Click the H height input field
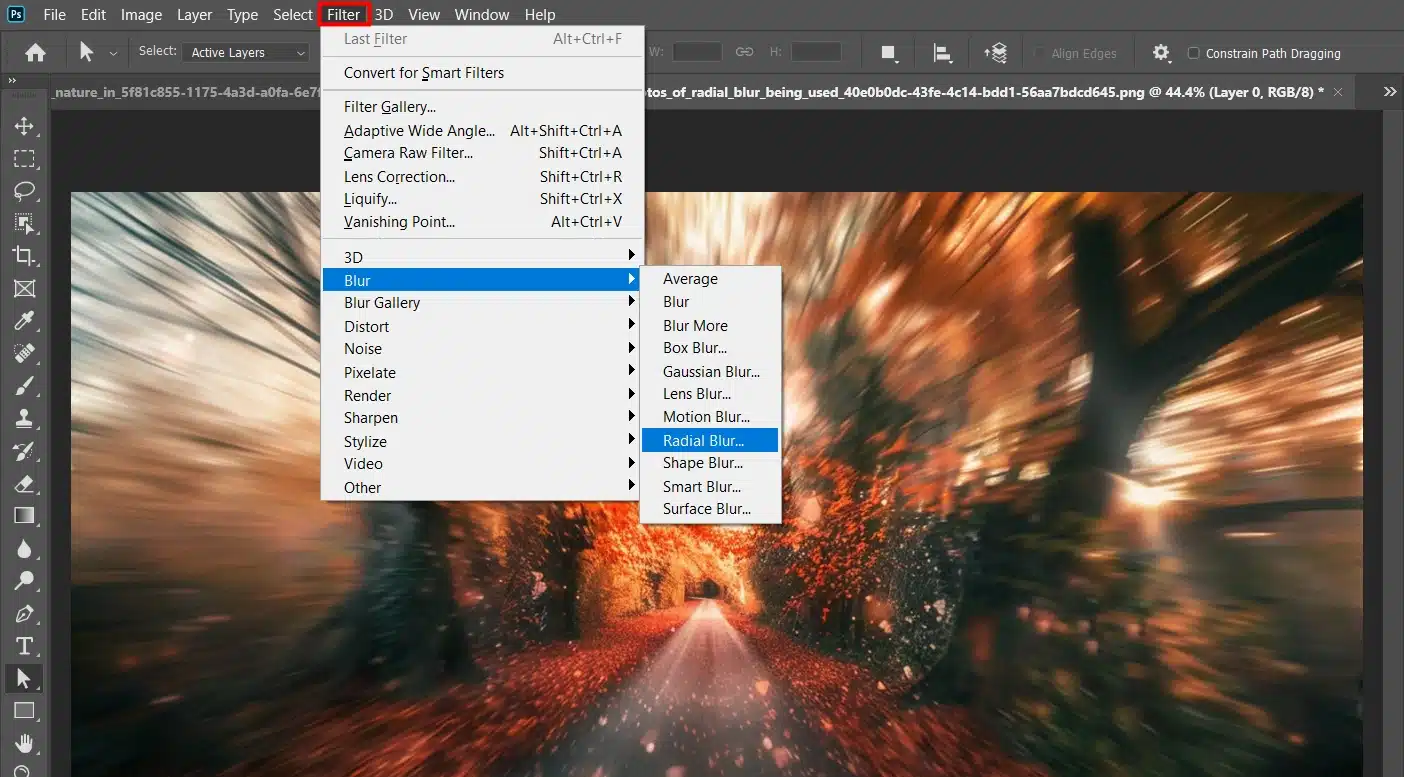 coord(816,52)
